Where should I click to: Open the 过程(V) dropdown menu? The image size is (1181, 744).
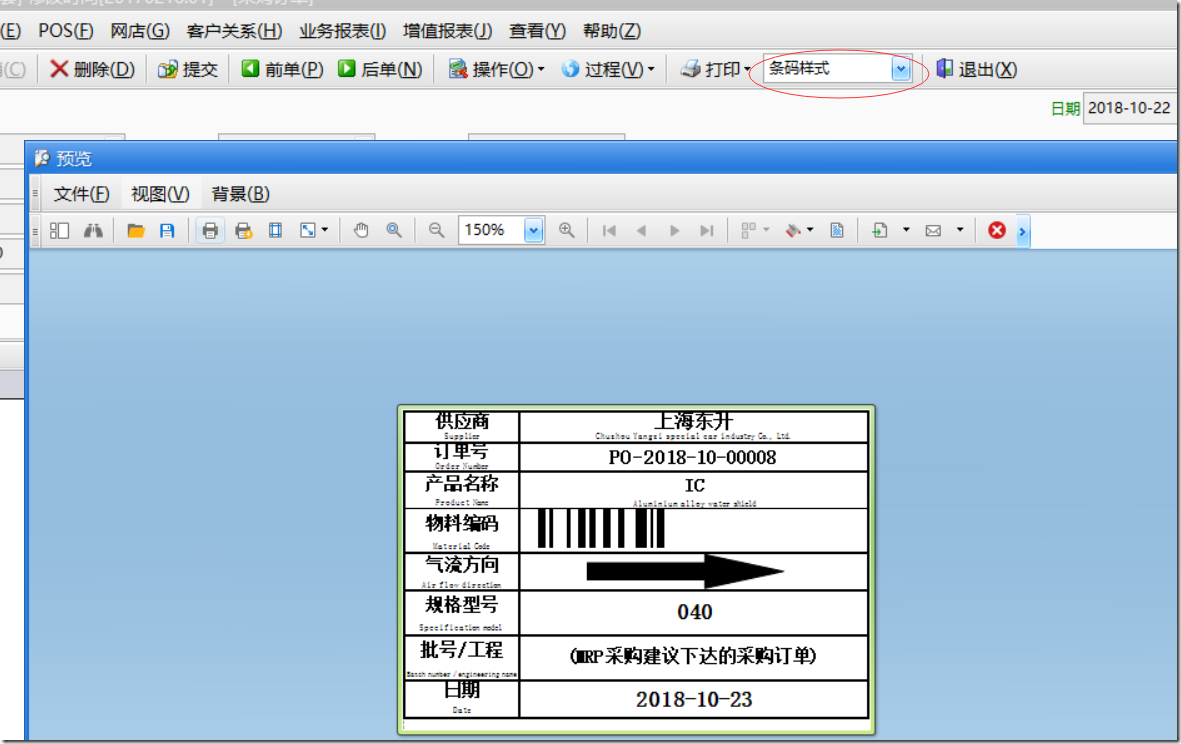pyautogui.click(x=608, y=69)
